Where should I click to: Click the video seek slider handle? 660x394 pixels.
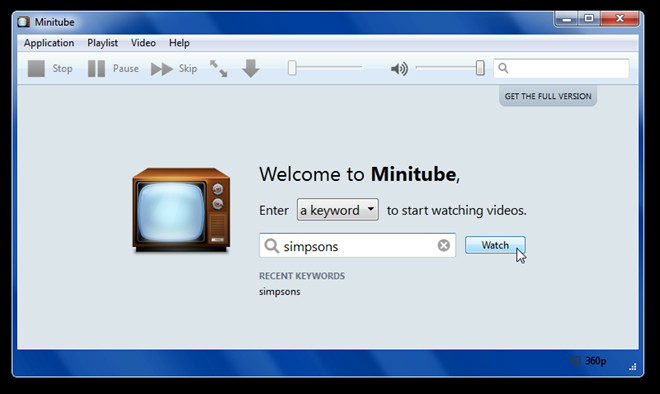pos(292,68)
